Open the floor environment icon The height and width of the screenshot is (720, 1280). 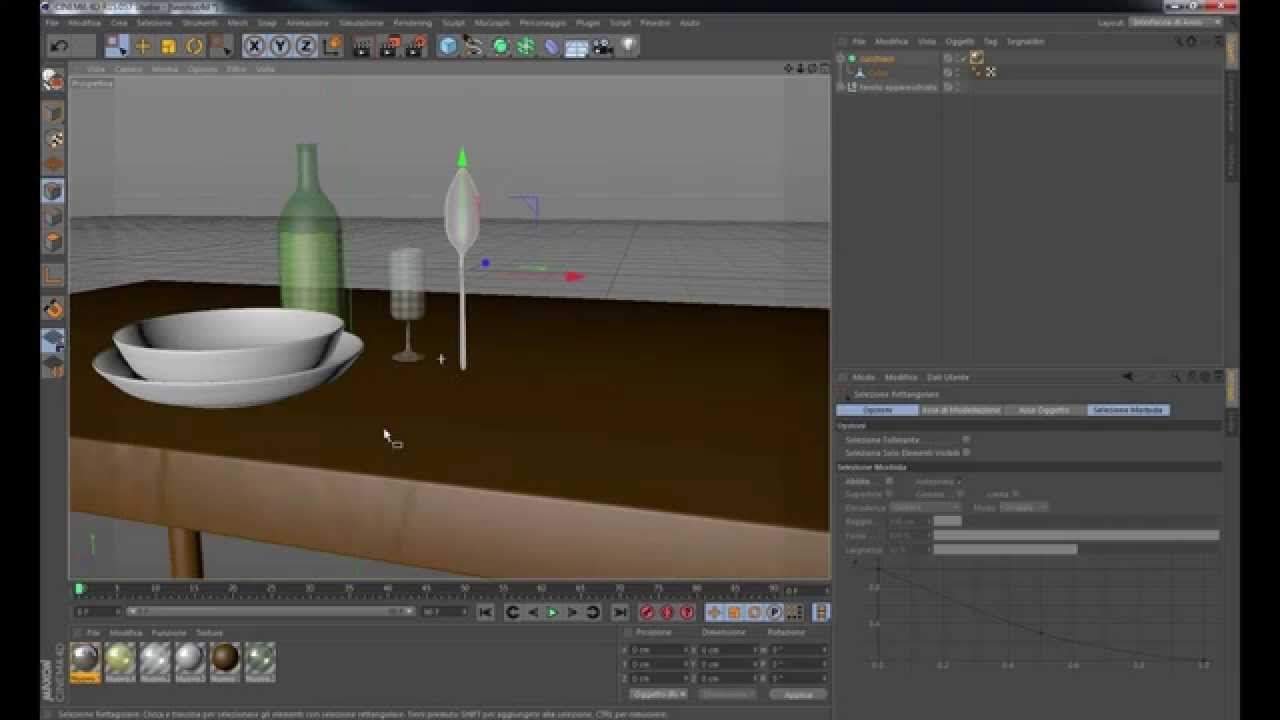pyautogui.click(x=576, y=47)
